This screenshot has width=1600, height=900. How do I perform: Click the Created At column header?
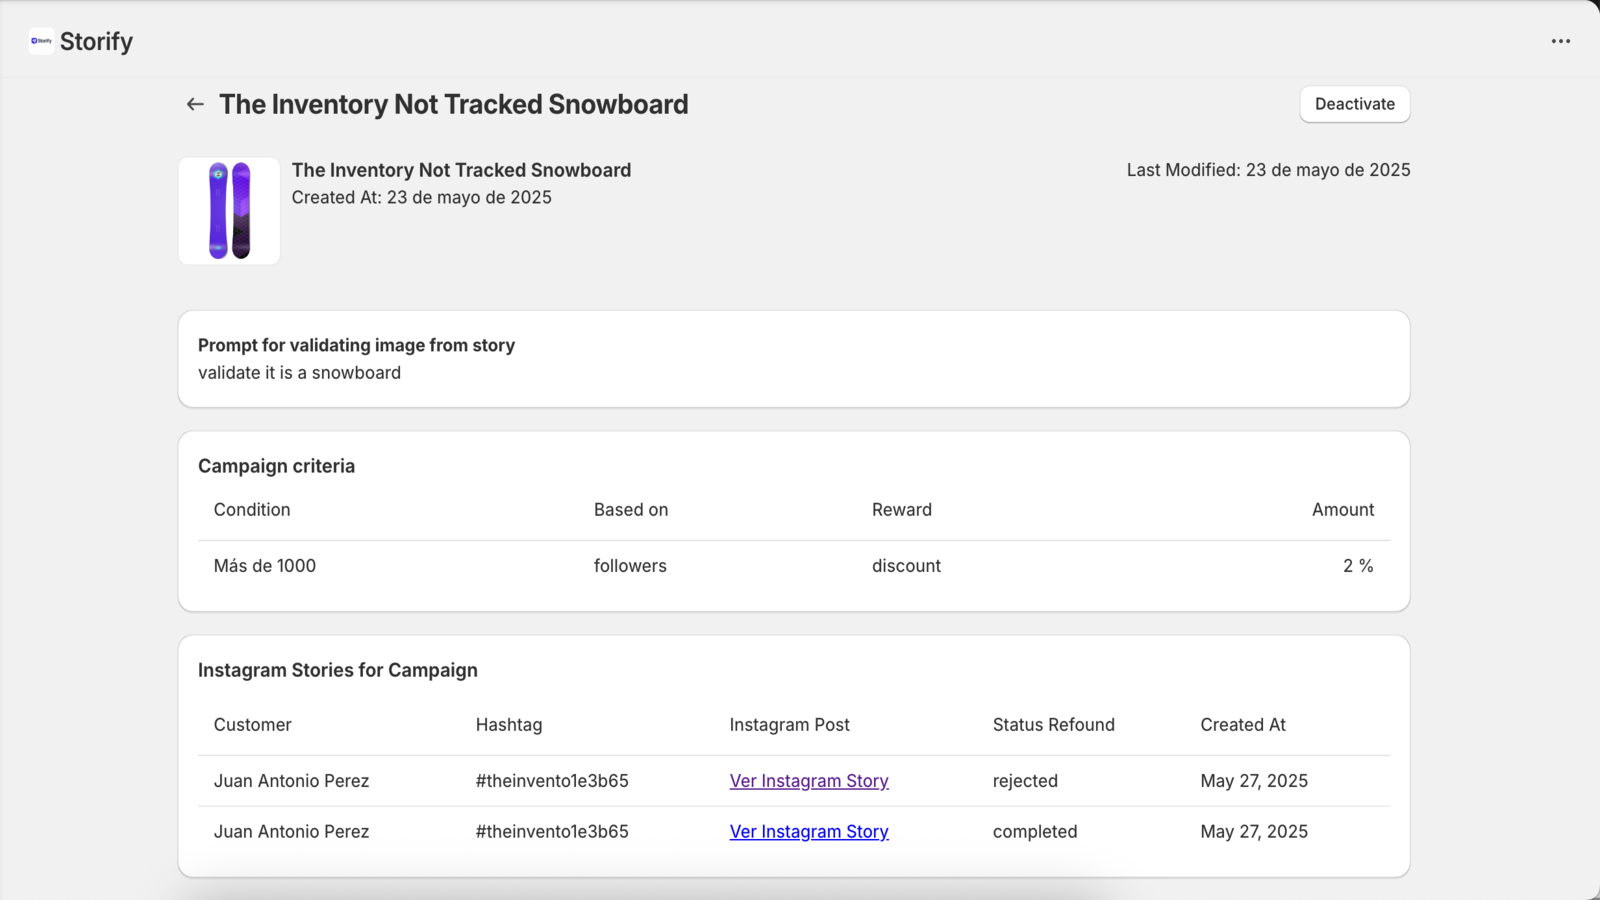(1242, 724)
